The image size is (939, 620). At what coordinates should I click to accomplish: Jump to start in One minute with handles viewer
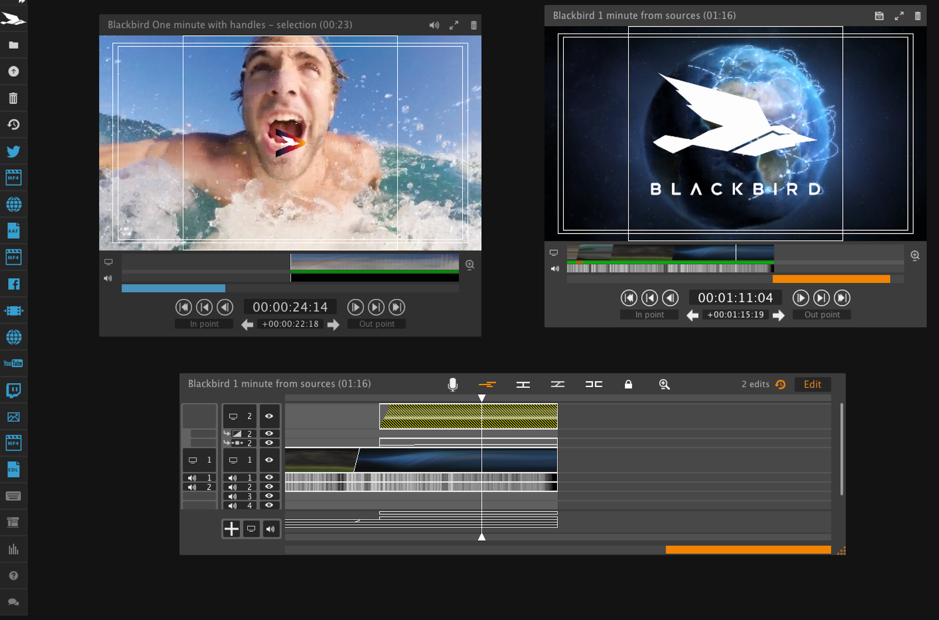[183, 307]
